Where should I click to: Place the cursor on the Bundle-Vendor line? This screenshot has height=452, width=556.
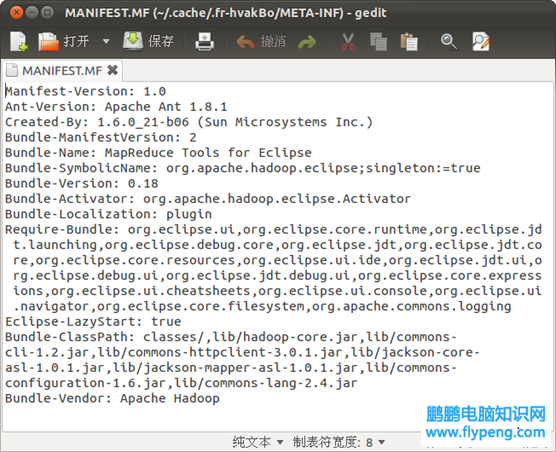112,398
